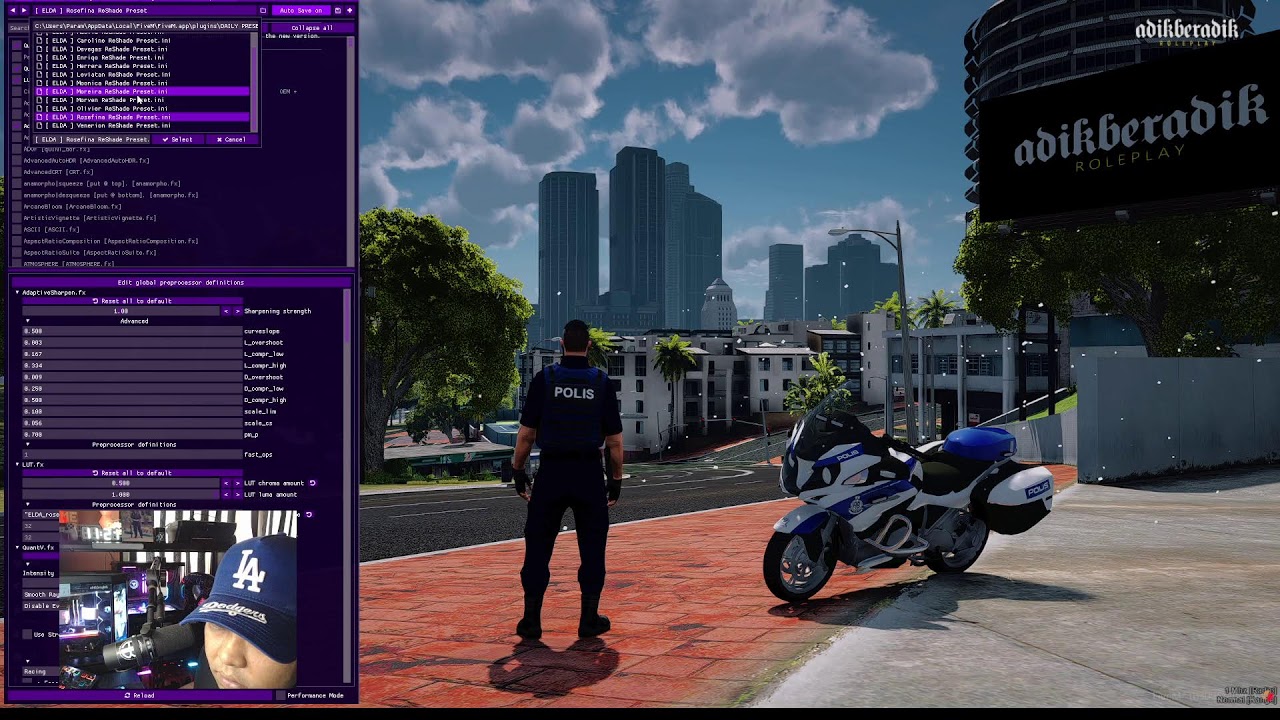Cancel the preset file dialog

tap(231, 139)
